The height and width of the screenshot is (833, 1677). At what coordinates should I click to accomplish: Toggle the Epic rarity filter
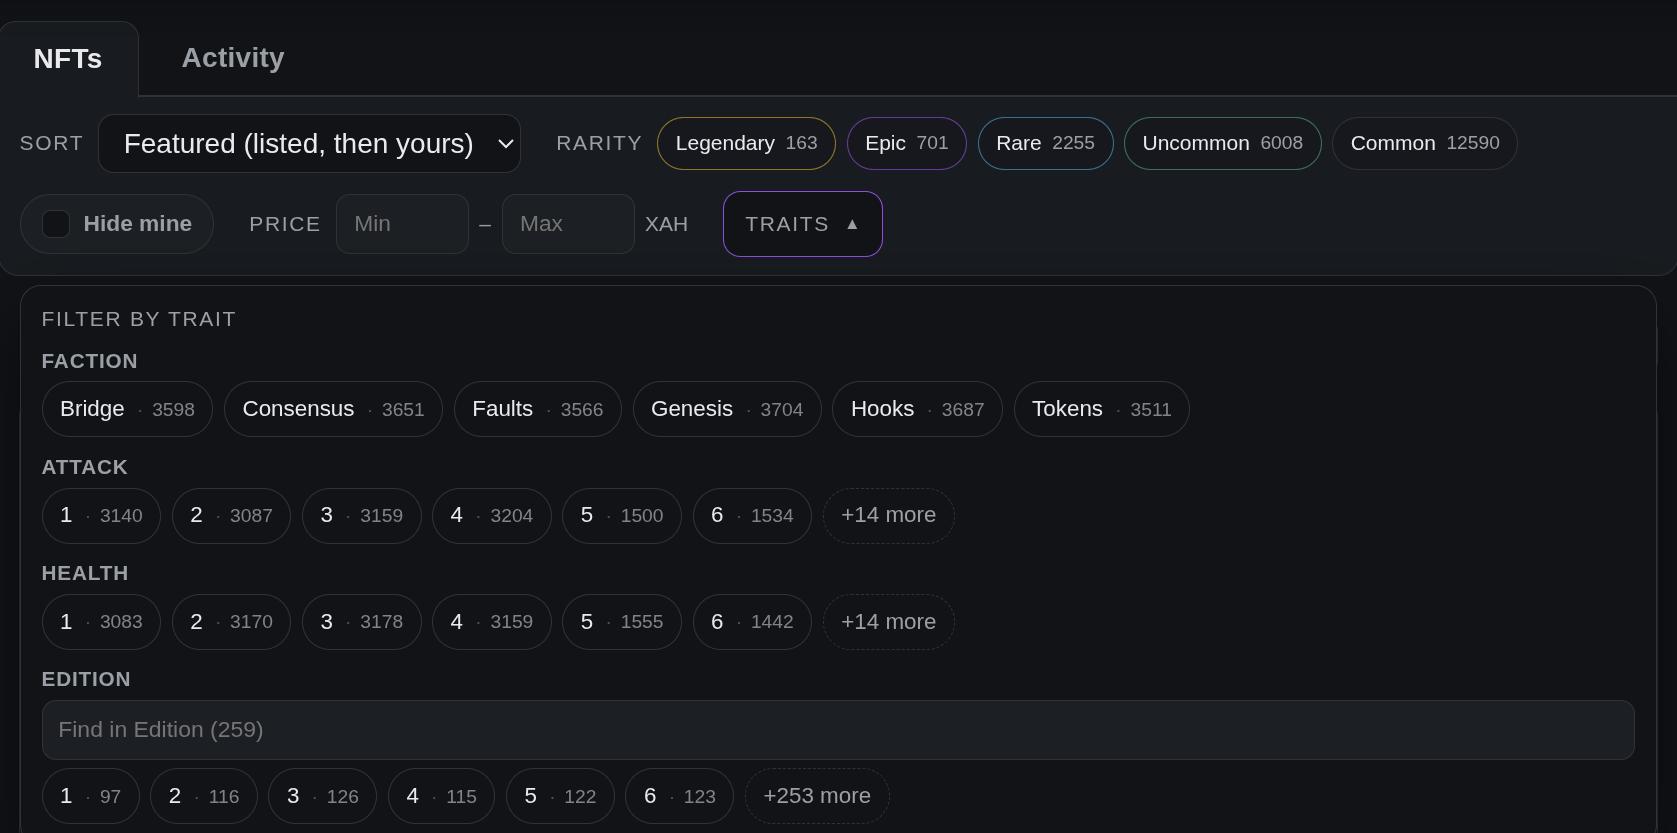(x=906, y=143)
